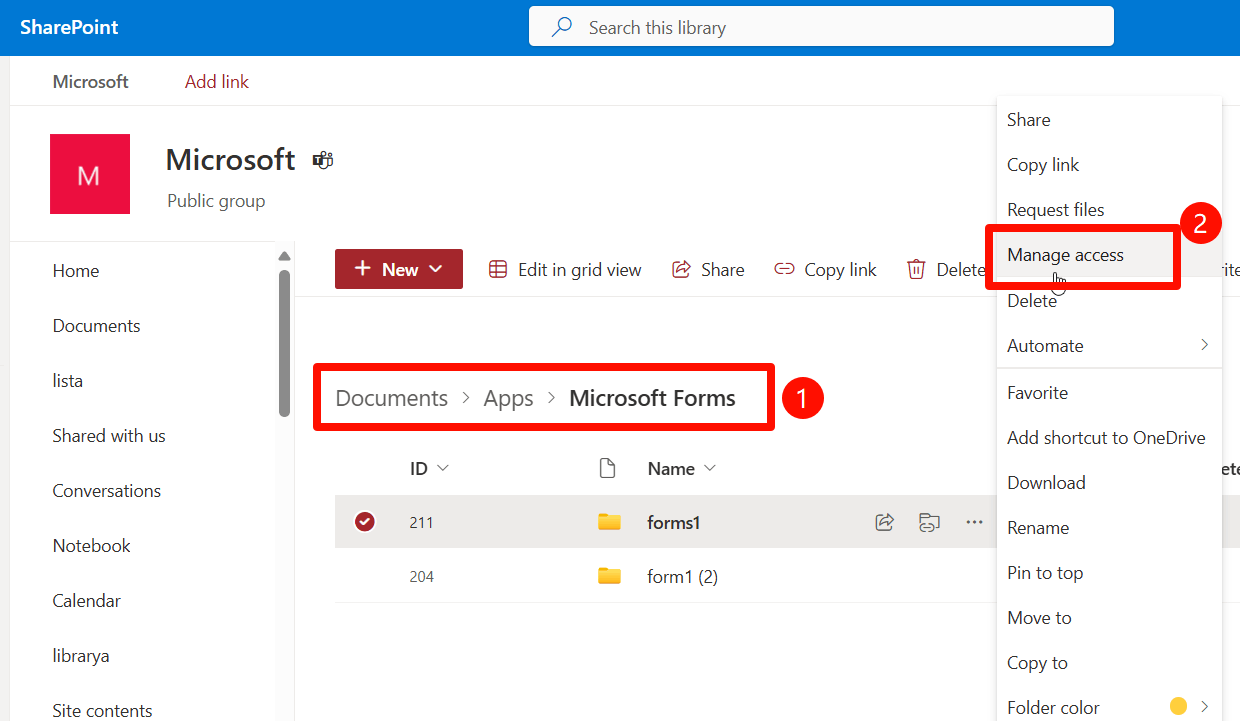Click the group membership icon beside Microsoft title
Image resolution: width=1240 pixels, height=721 pixels.
tap(322, 159)
